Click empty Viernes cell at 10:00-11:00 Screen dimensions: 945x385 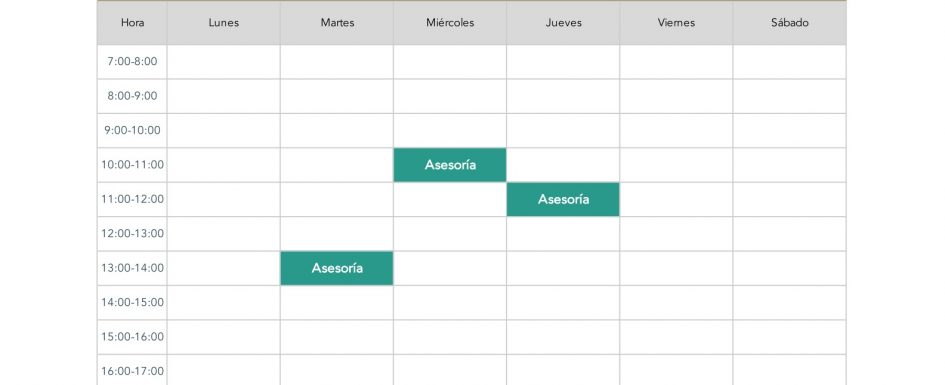tap(676, 164)
